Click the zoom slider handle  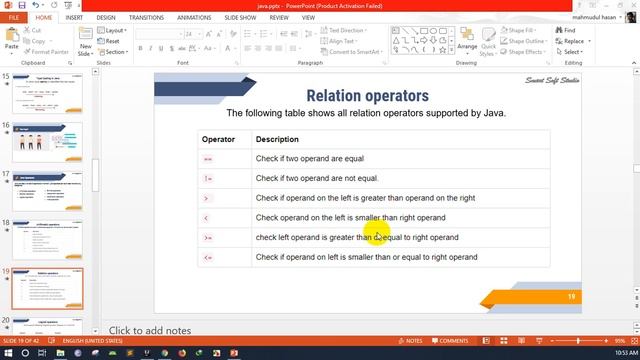coord(578,341)
